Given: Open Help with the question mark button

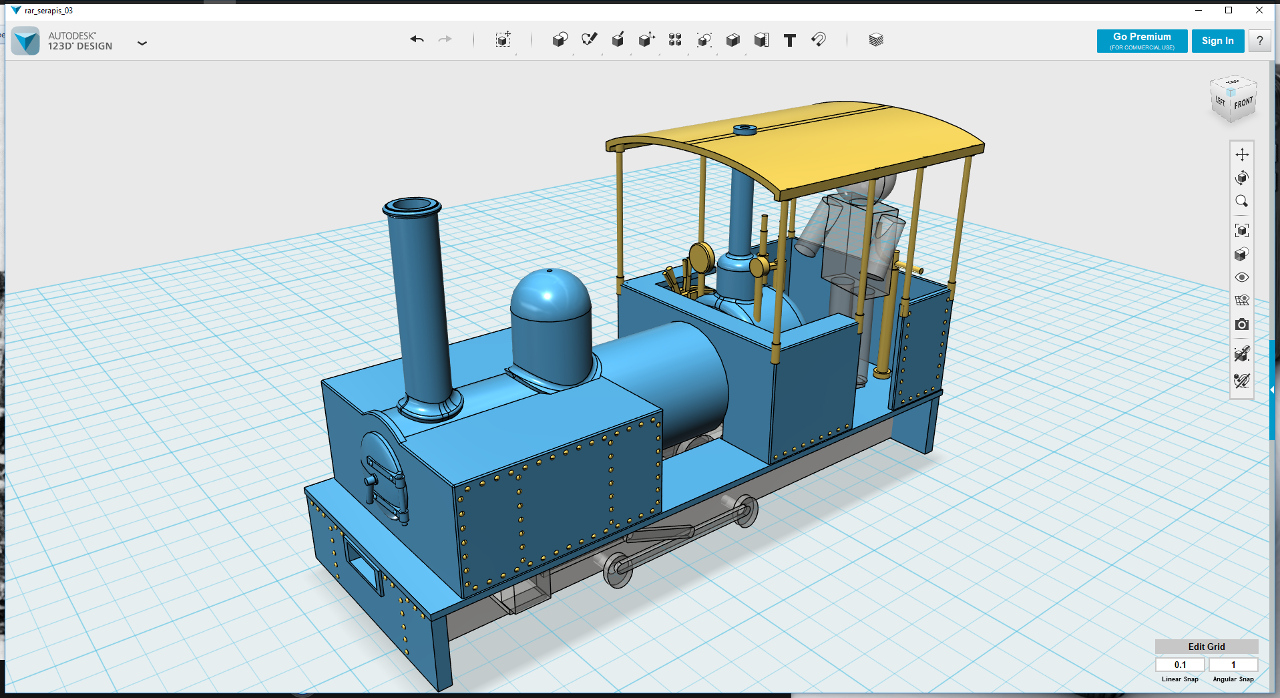Looking at the screenshot, I should [1259, 41].
